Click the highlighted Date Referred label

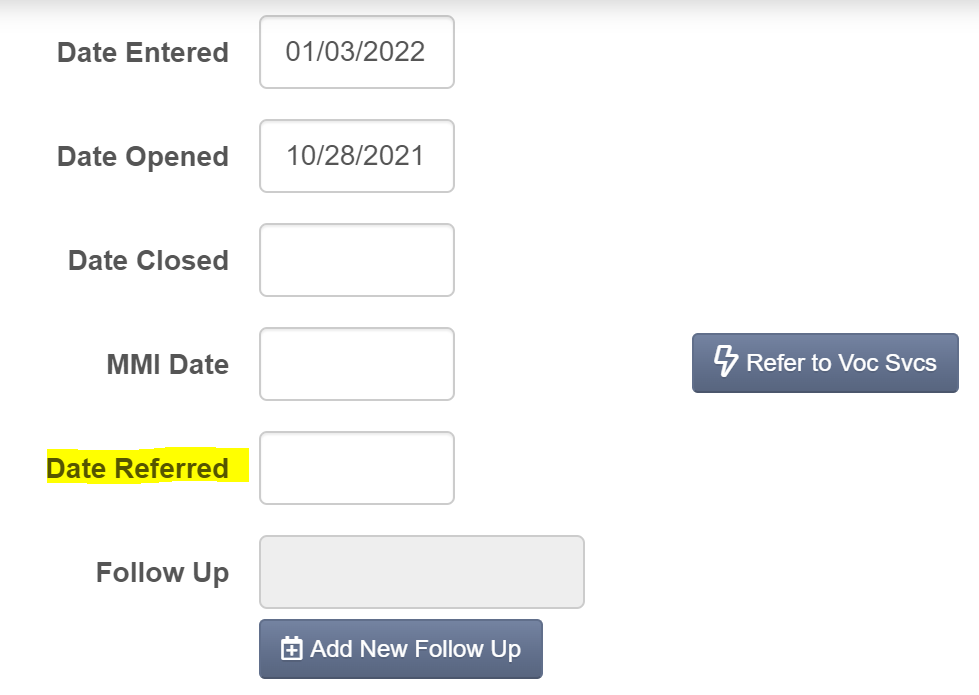point(138,468)
